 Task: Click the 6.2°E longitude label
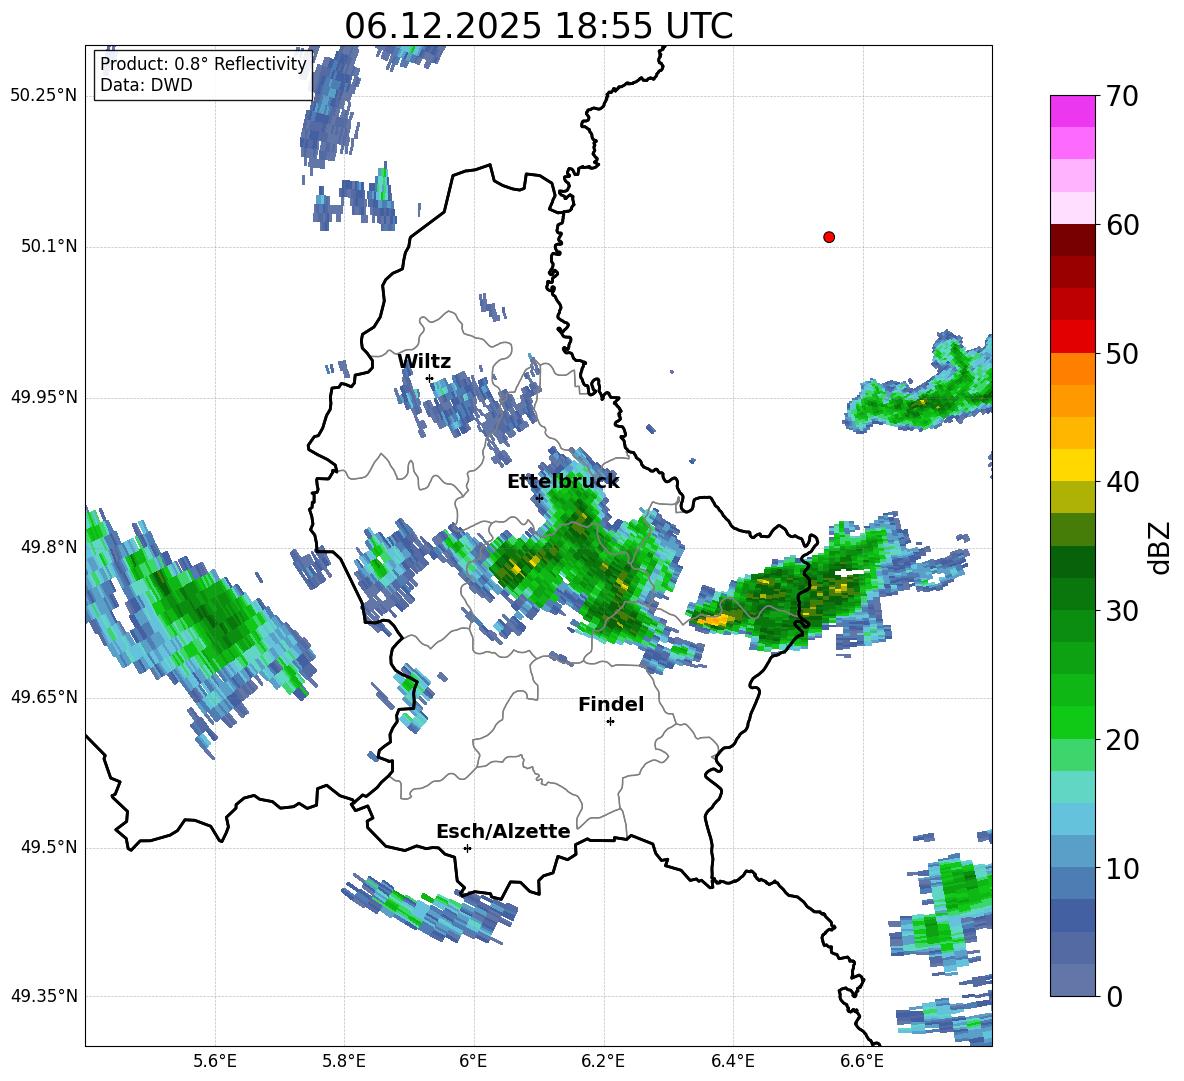pyautogui.click(x=603, y=1061)
